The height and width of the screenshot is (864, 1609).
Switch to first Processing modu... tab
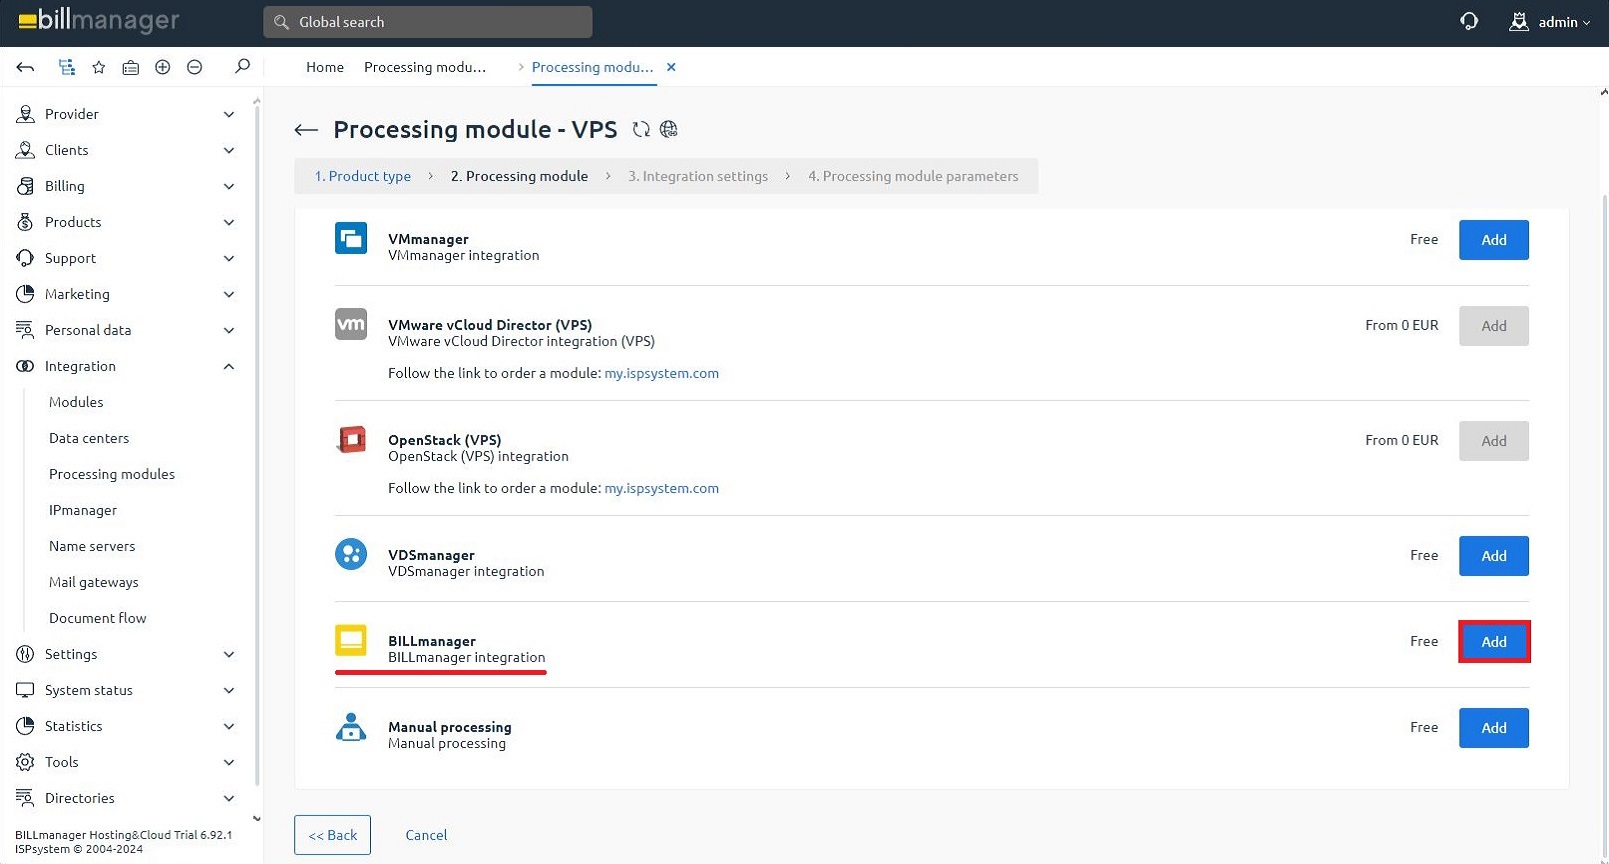point(425,67)
